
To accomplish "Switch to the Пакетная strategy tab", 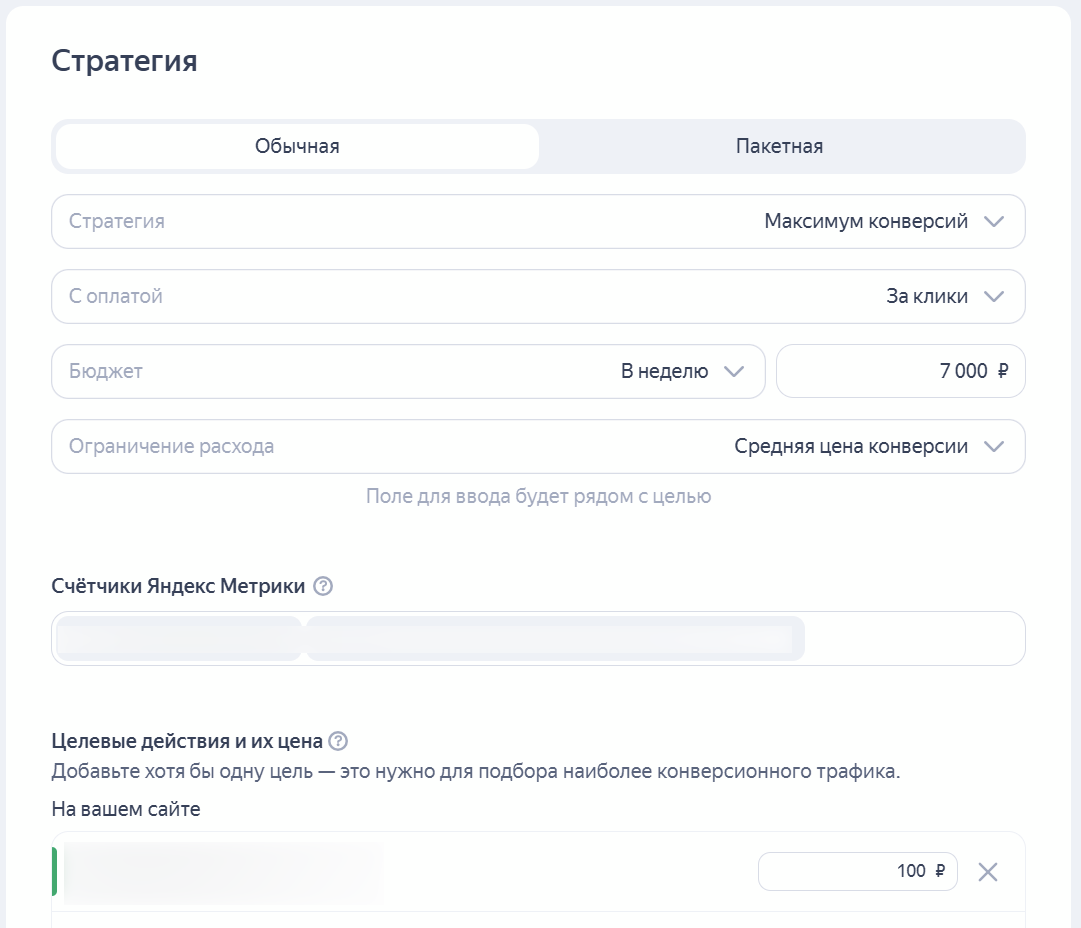I will point(779,147).
